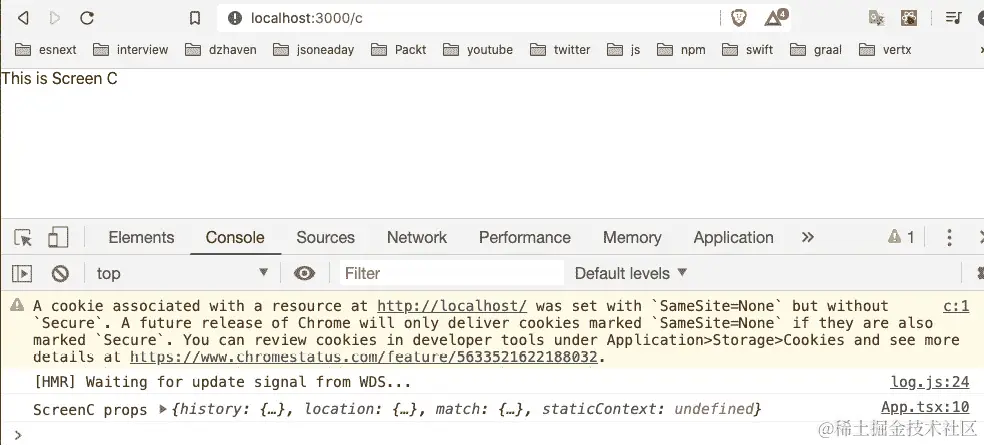This screenshot has width=984, height=445.
Task: Click the console Filter input
Action: [452, 274]
